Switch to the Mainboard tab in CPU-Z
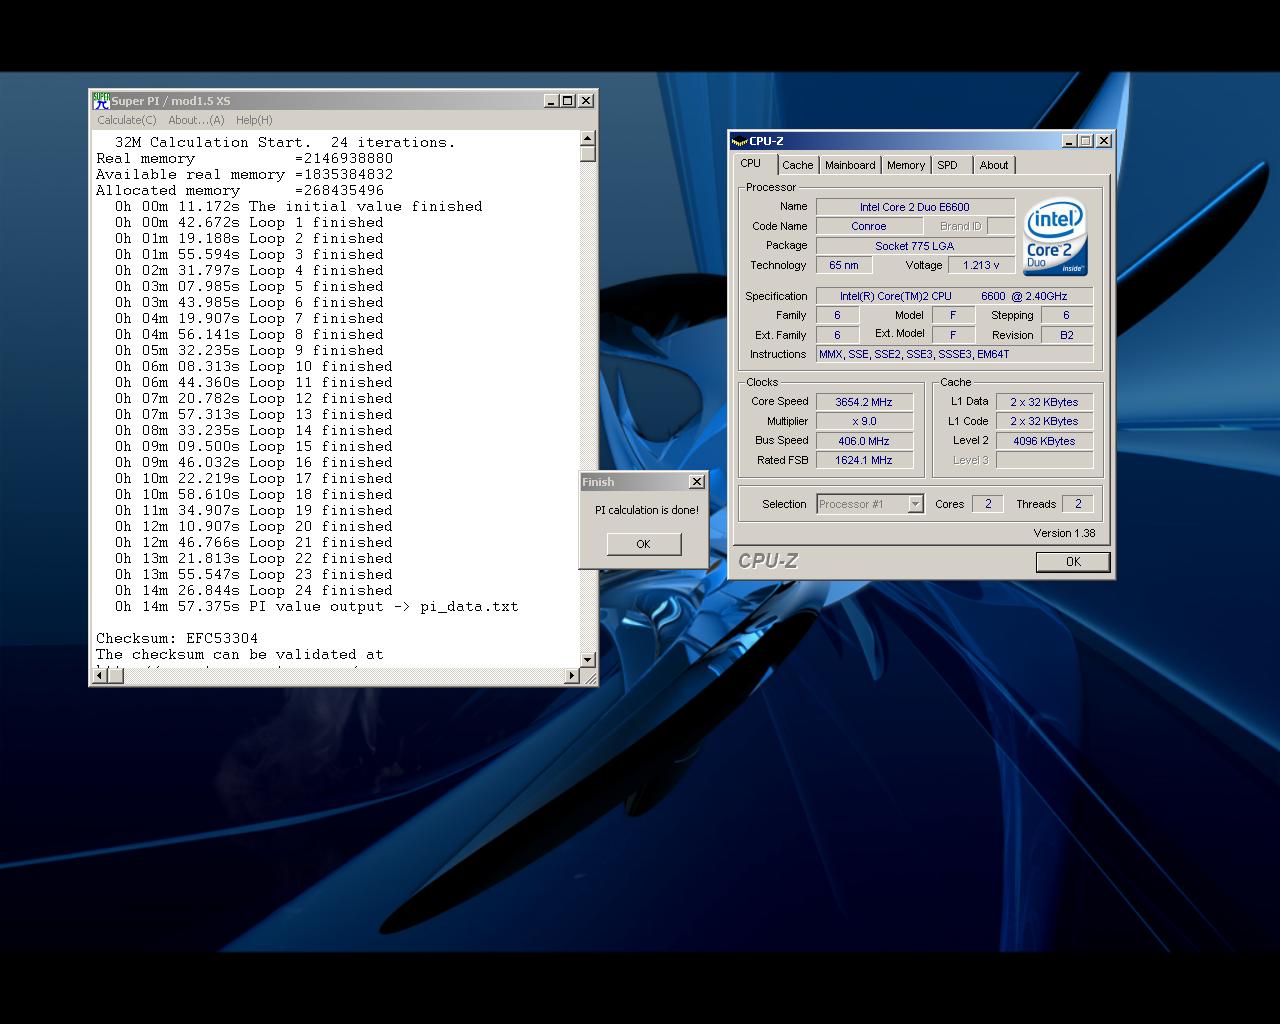The width and height of the screenshot is (1280, 1024). click(x=850, y=165)
